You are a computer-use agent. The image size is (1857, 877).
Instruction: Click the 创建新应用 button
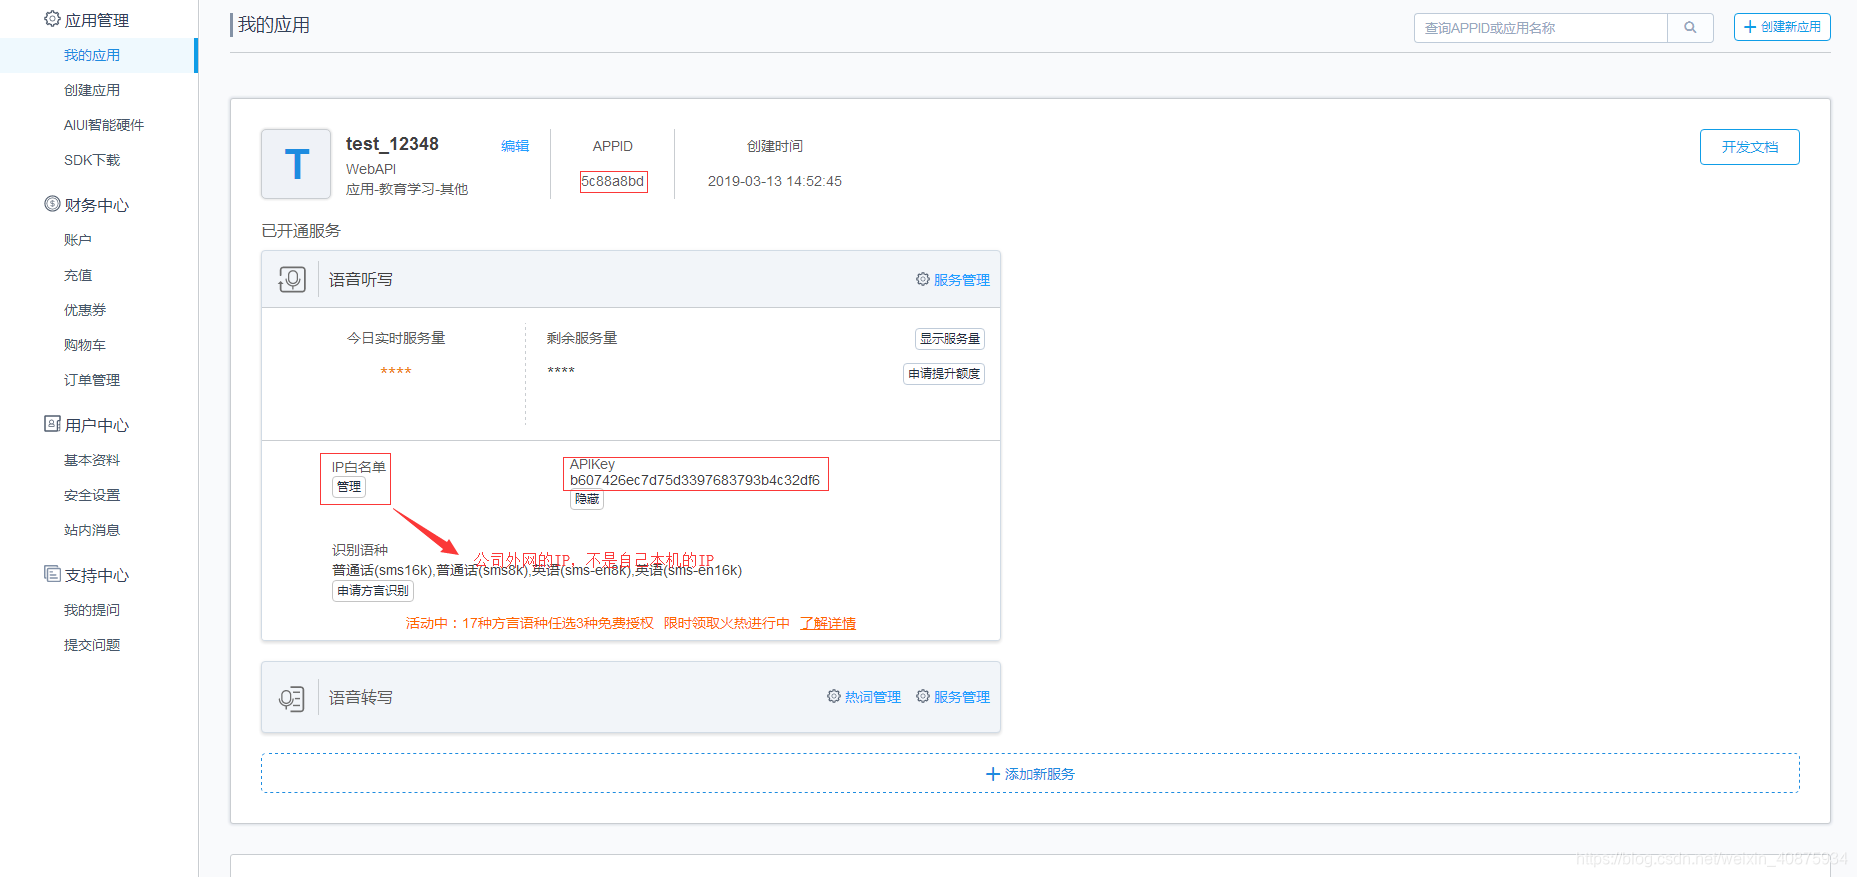point(1782,27)
